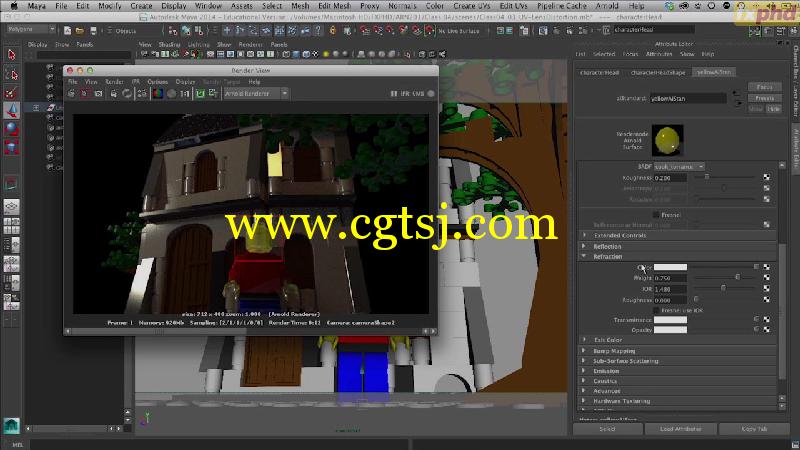The height and width of the screenshot is (450, 800).
Task: Click the Focus button
Action: [x=764, y=87]
